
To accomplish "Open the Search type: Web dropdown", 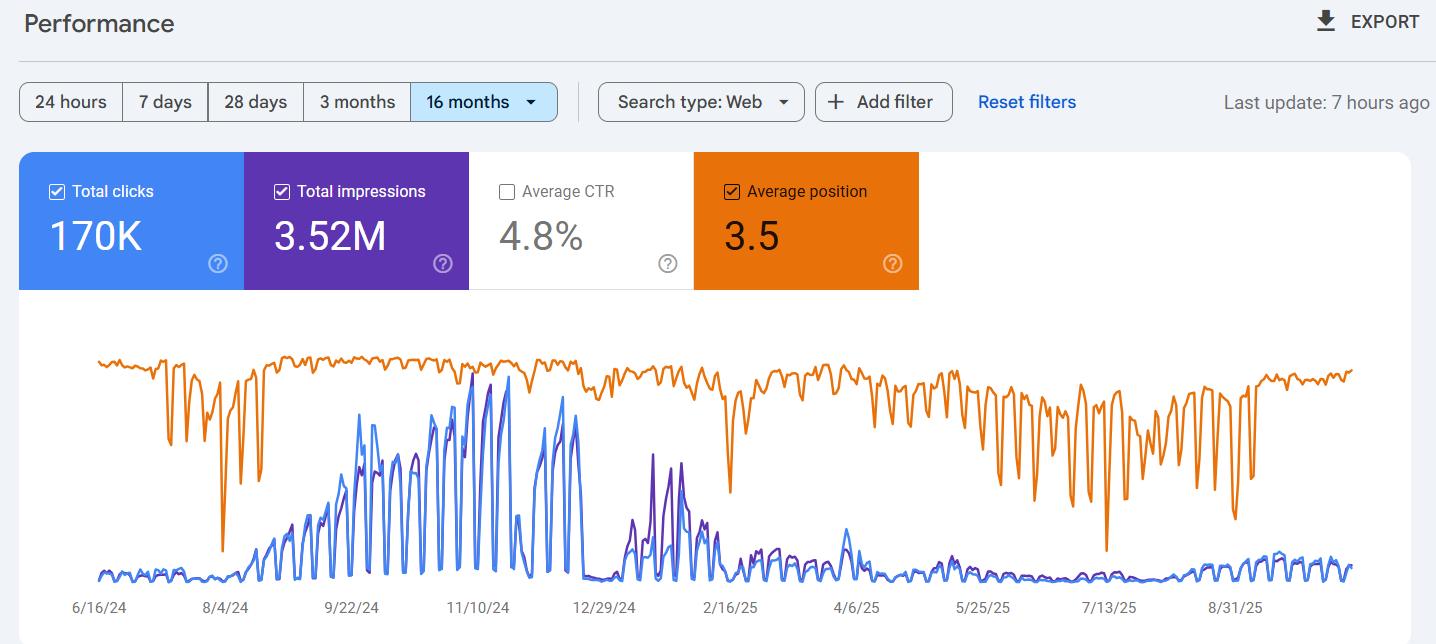I will click(700, 101).
